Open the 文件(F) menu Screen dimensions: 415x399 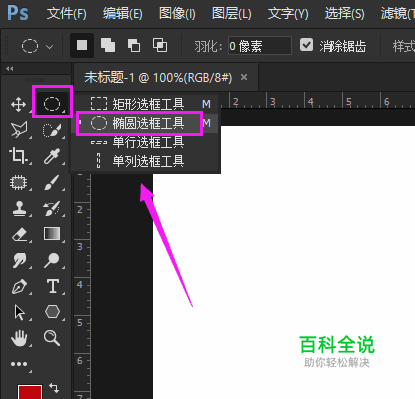tap(67, 14)
